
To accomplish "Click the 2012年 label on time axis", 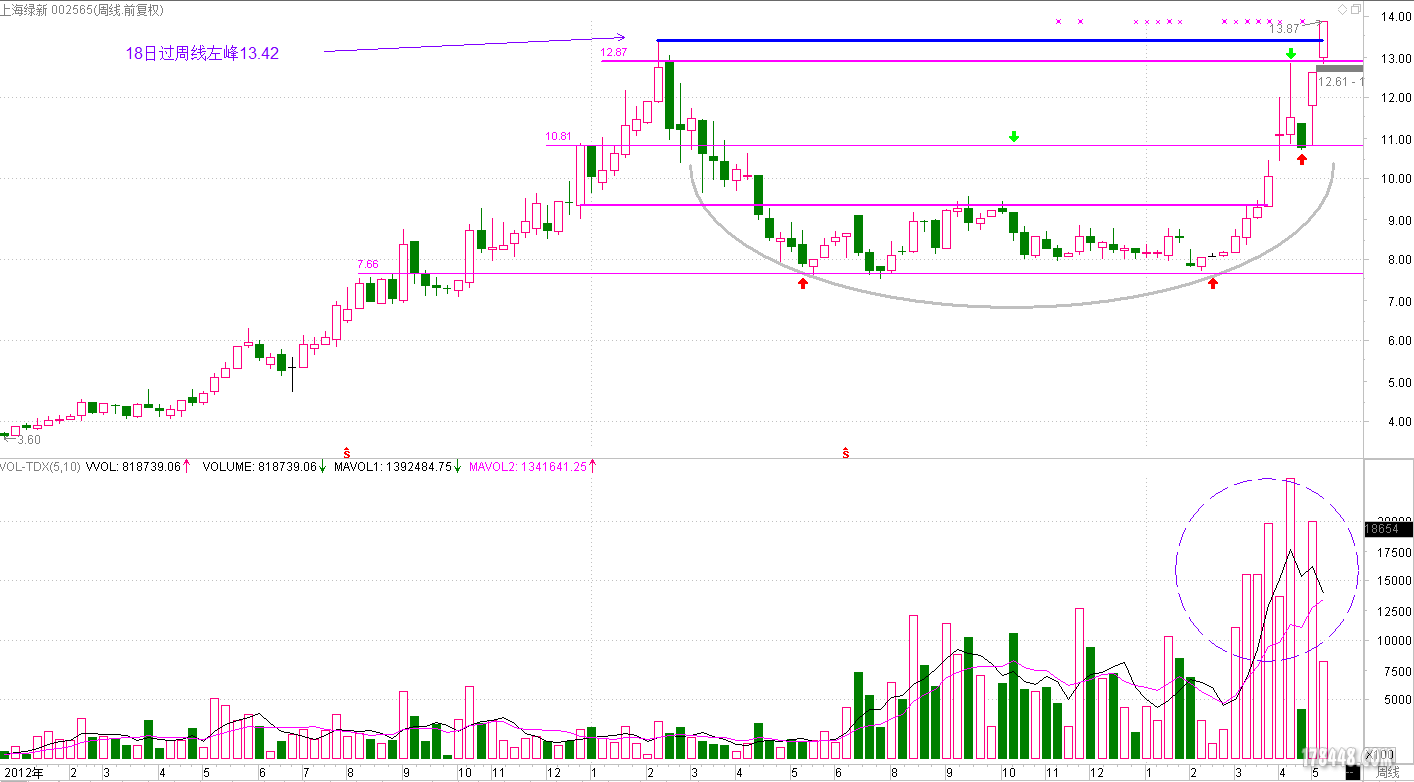I will click(24, 773).
